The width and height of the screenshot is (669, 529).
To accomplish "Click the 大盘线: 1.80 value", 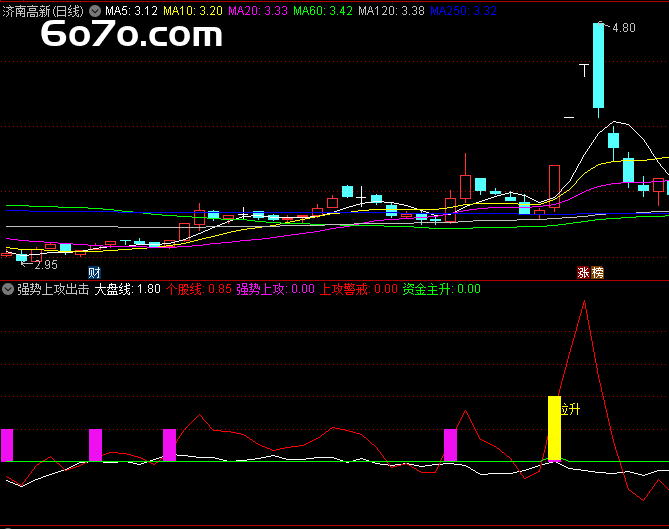I will click(x=127, y=289).
